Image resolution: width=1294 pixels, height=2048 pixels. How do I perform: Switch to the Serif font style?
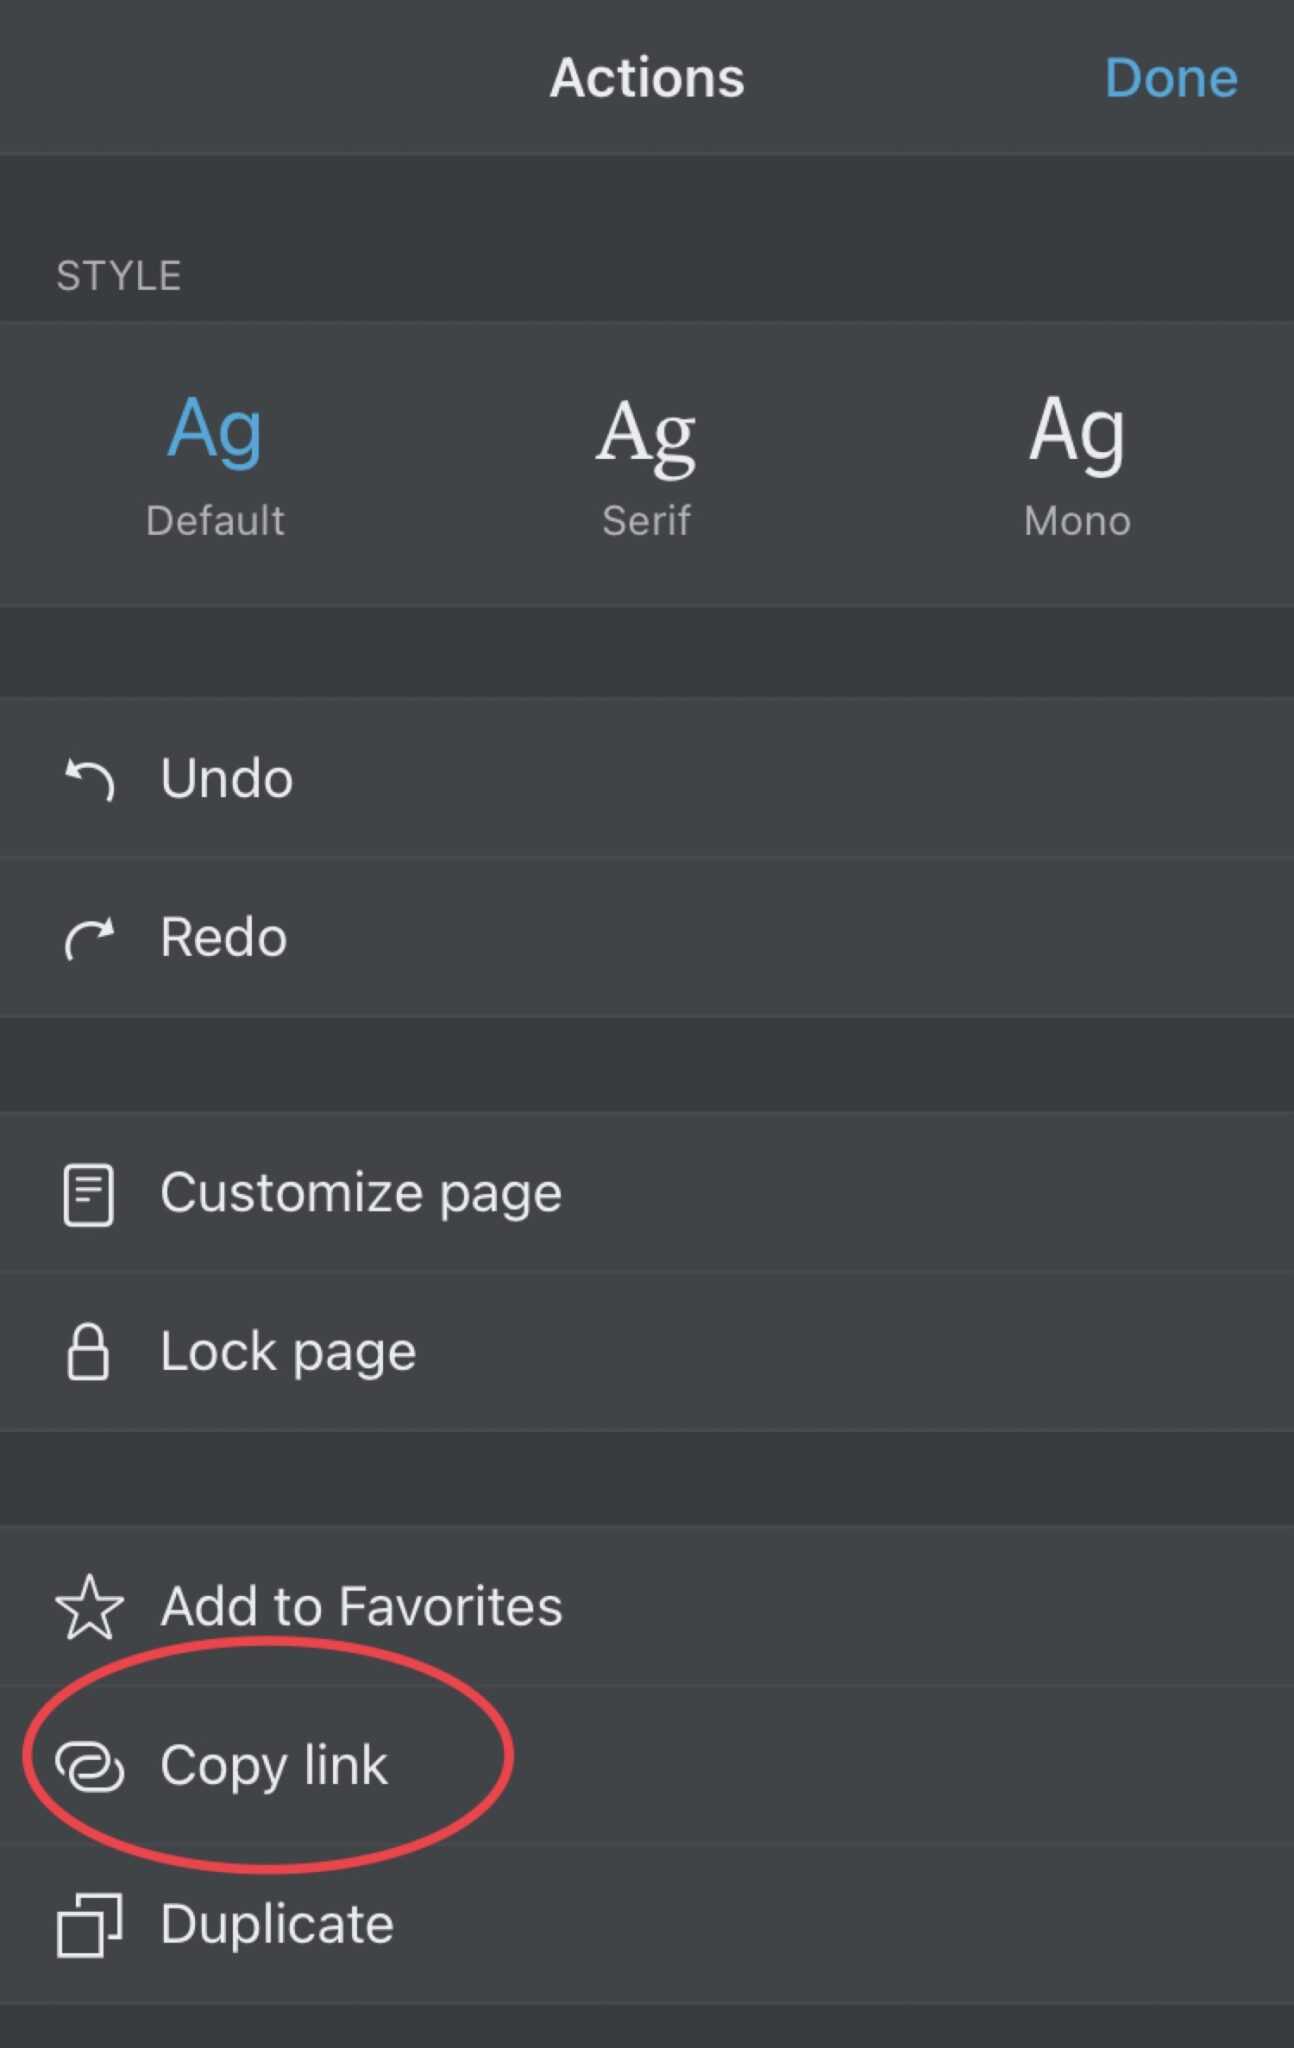646,434
